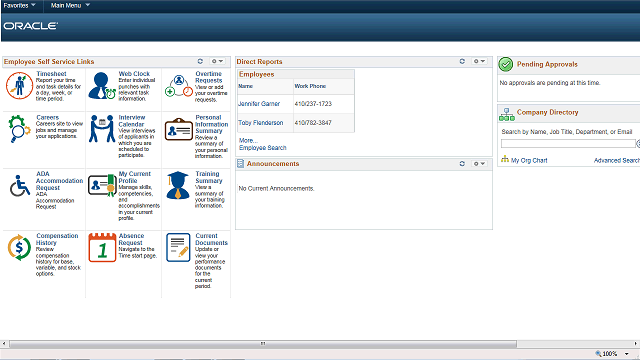Refresh the Announcements pagelet
Screen dimensions: 640x360
click(462, 164)
